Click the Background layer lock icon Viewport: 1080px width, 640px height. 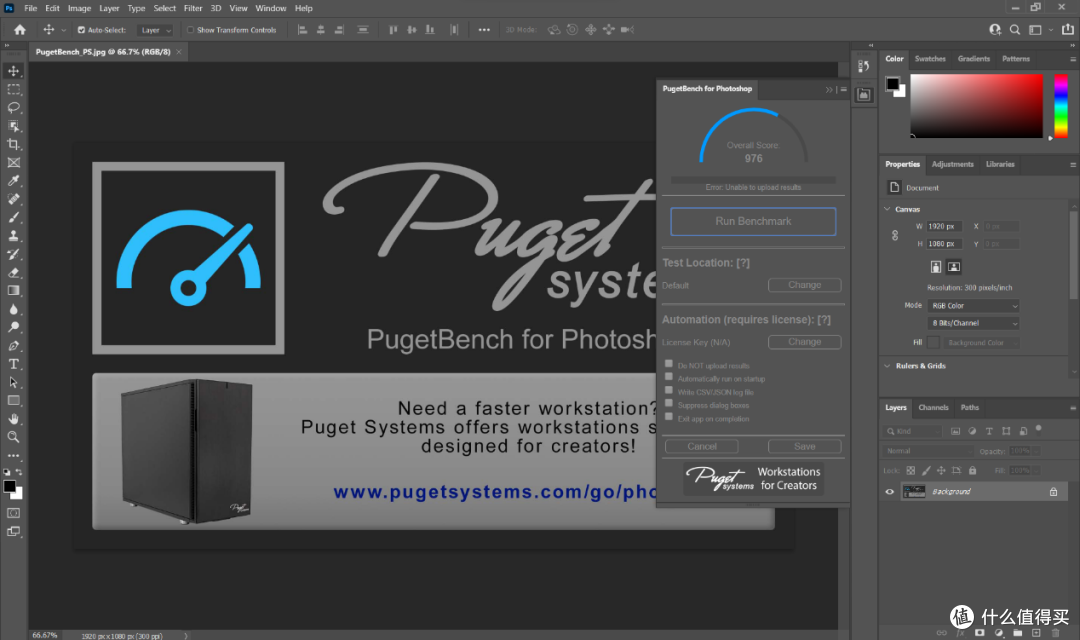click(1053, 492)
